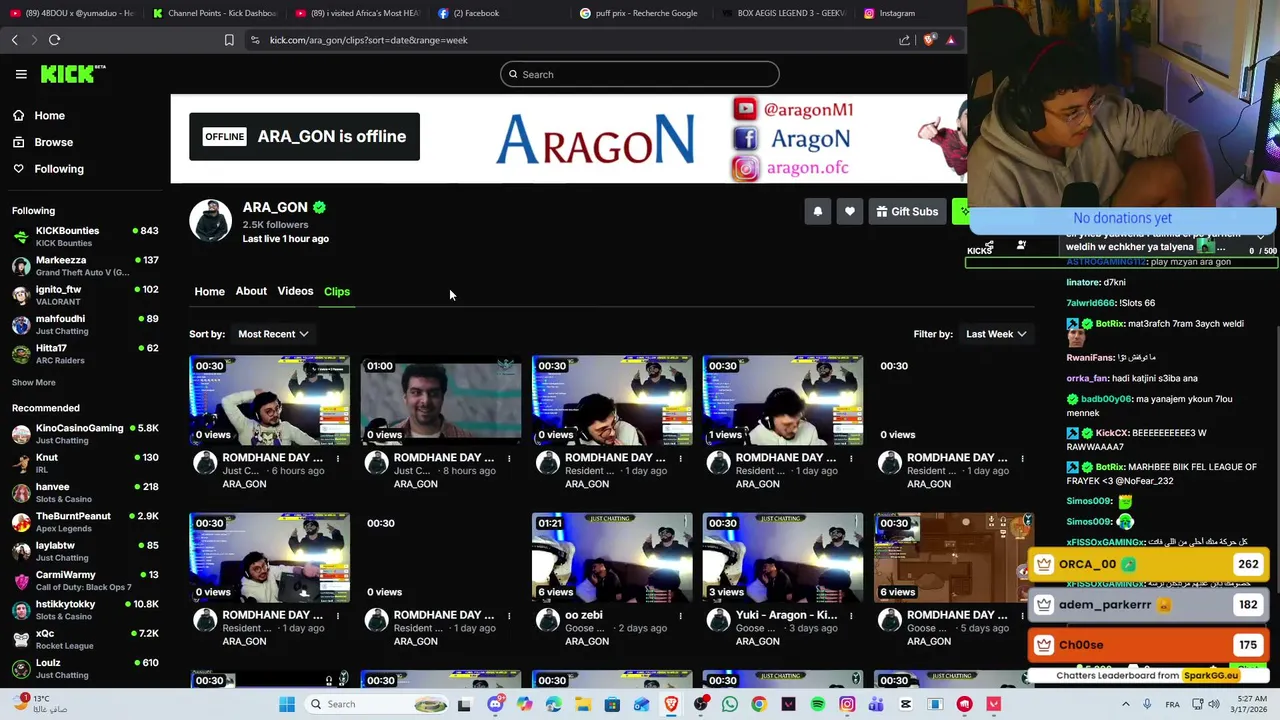The height and width of the screenshot is (720, 1280).
Task: Click the Kick search field
Action: point(640,74)
